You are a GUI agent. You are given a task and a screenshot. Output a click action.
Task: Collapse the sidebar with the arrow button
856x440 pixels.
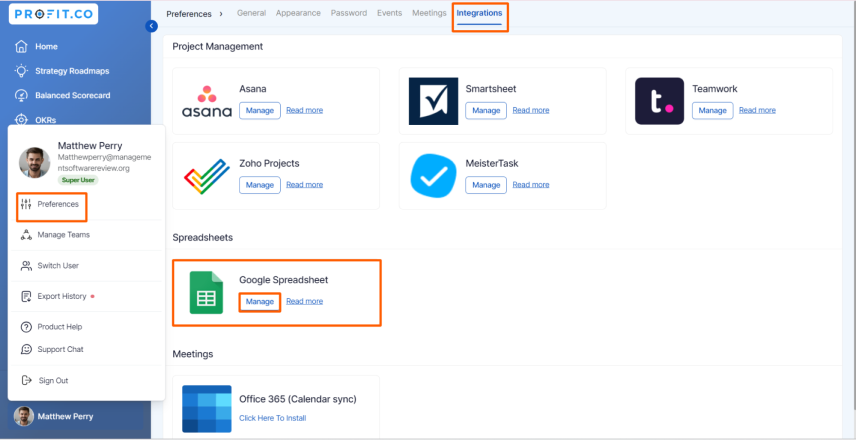151,26
